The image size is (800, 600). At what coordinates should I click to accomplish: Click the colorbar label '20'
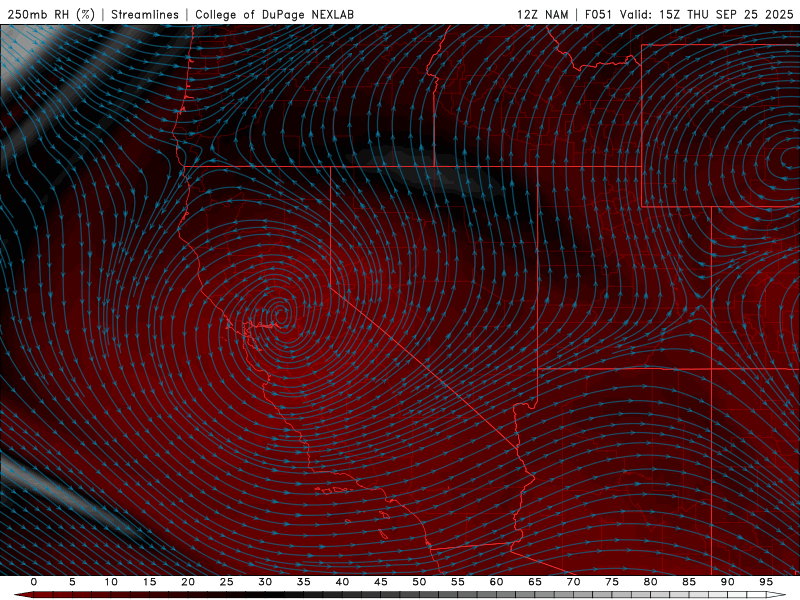click(188, 582)
